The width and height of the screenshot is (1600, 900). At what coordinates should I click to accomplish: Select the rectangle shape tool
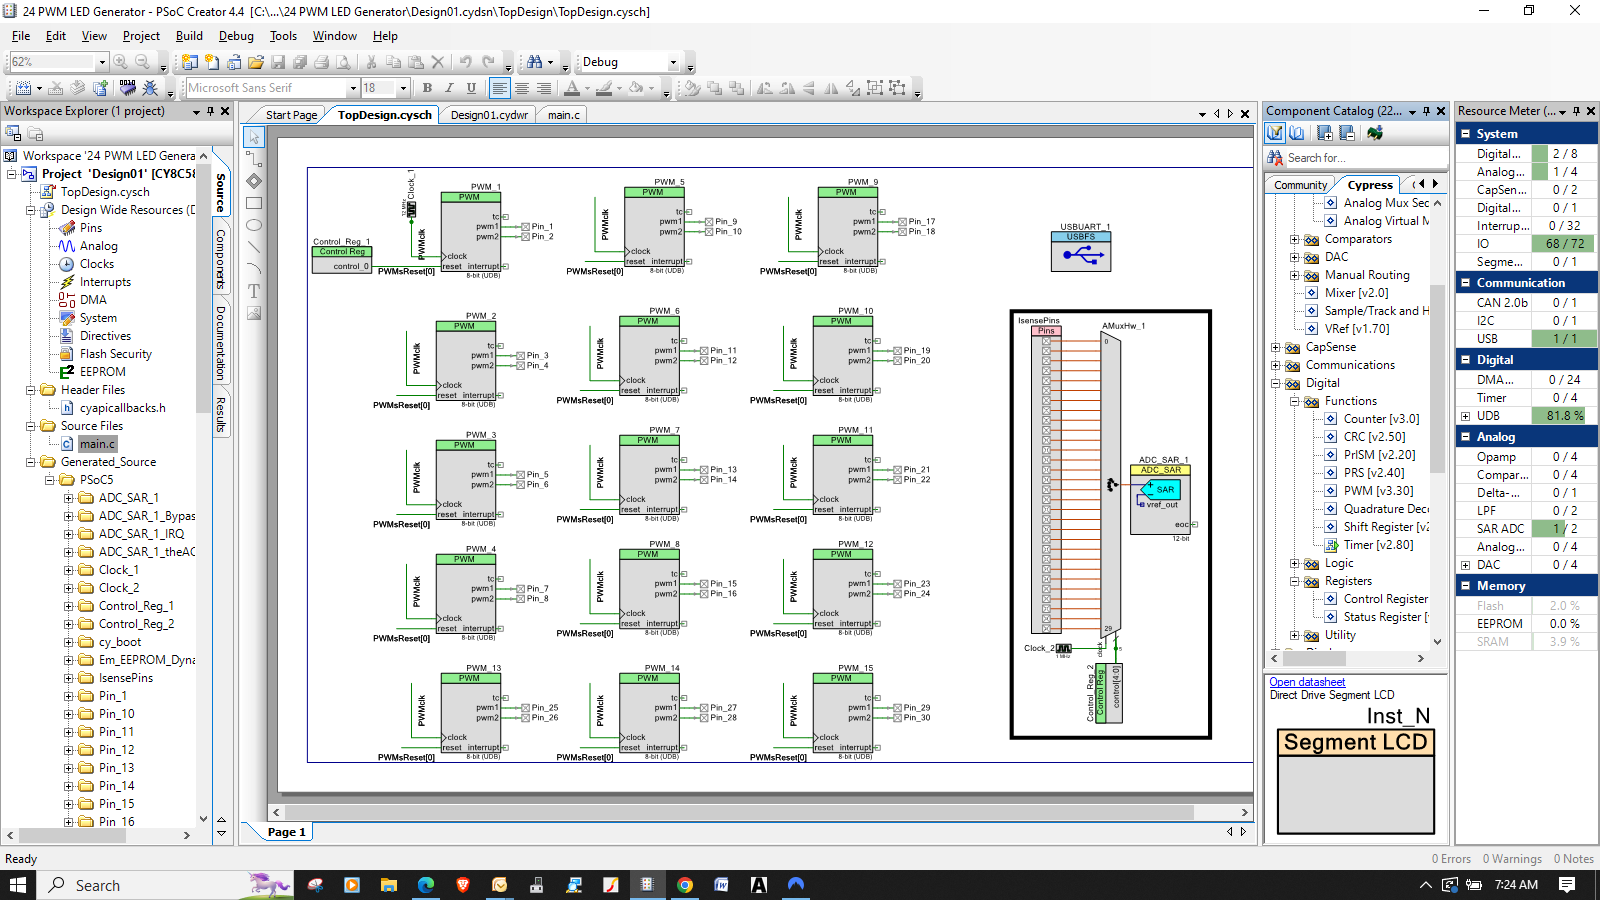(254, 203)
